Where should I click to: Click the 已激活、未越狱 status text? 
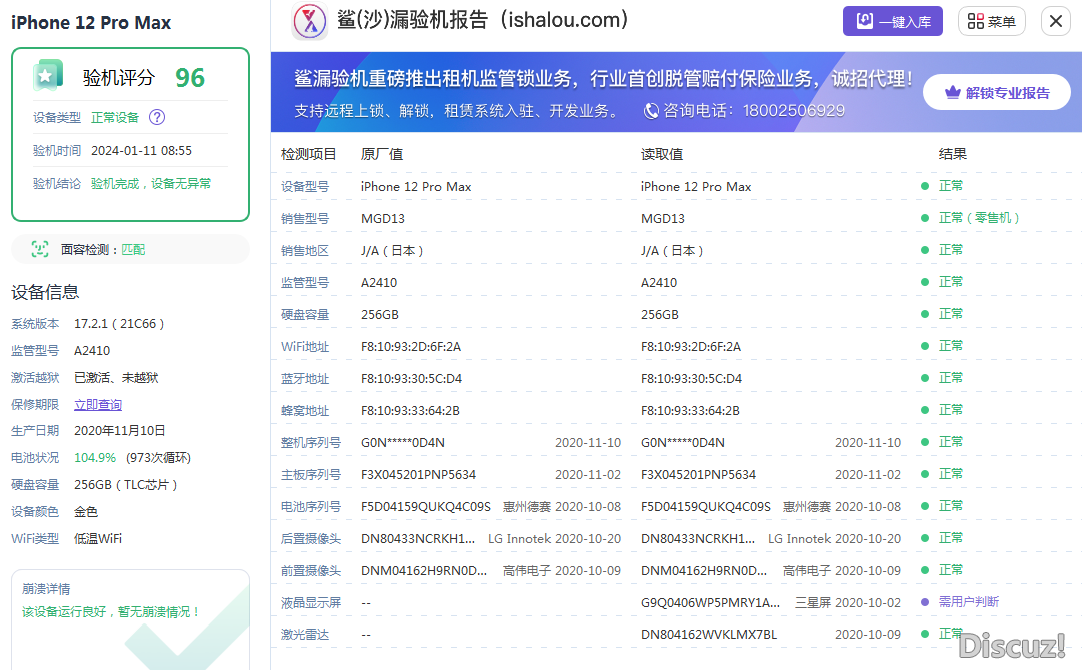[116, 377]
